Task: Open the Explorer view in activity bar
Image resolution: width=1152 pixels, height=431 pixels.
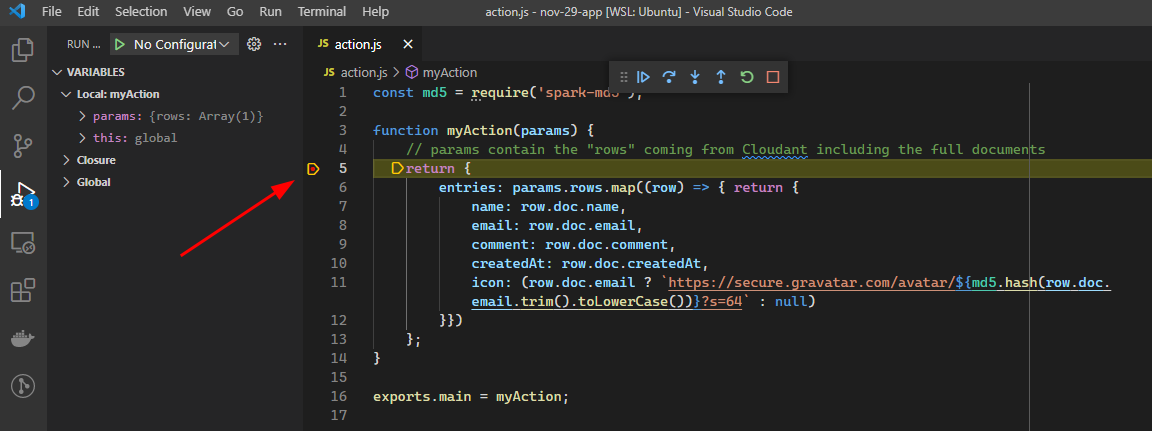Action: (x=23, y=50)
